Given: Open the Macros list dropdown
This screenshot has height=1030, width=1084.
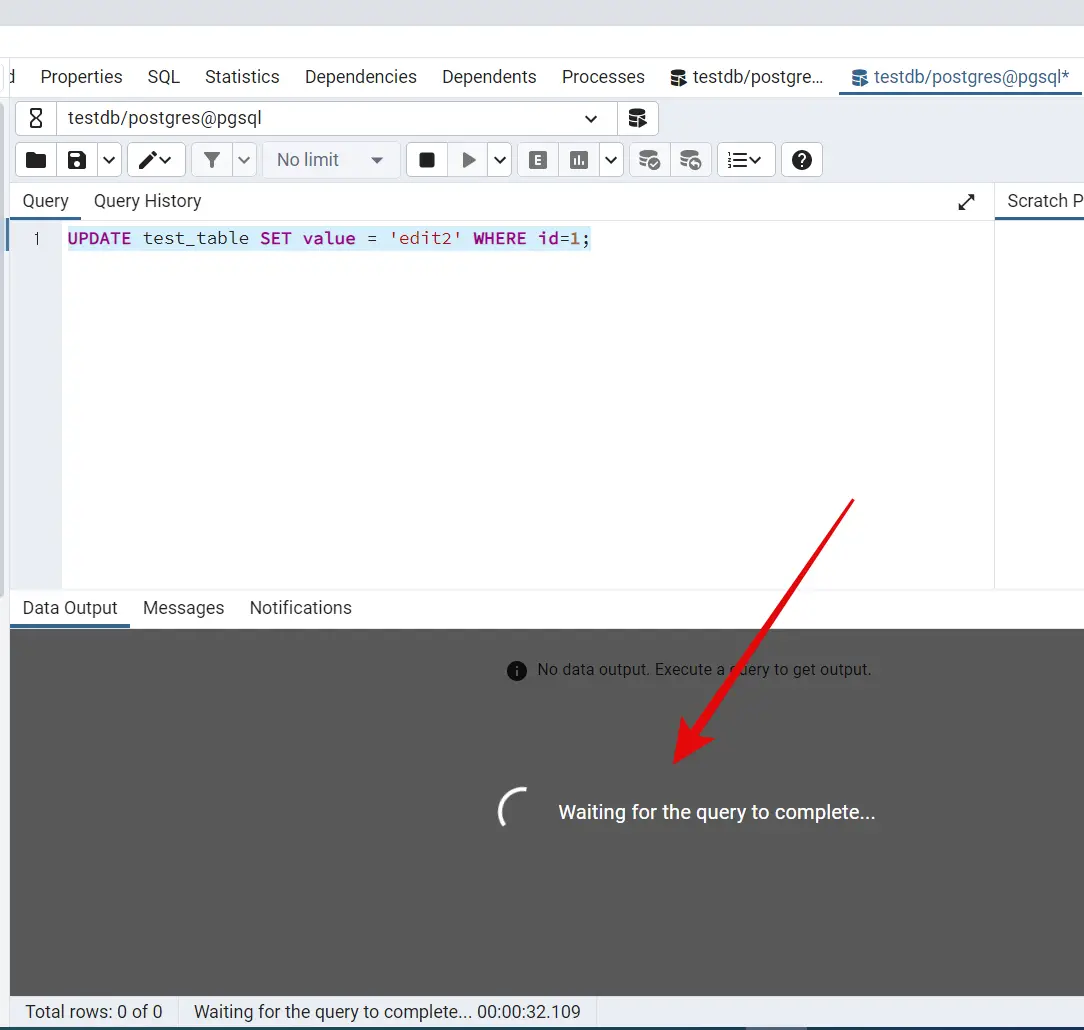Looking at the screenshot, I should pyautogui.click(x=746, y=160).
